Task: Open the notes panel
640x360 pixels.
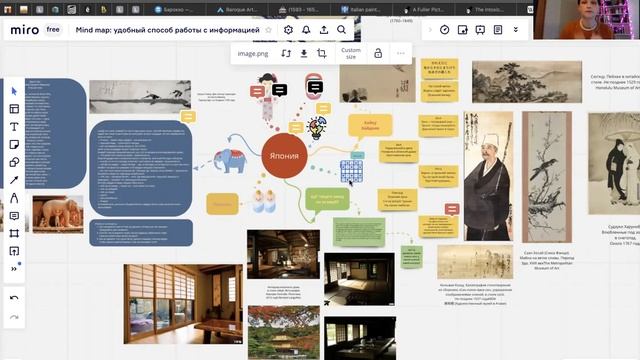Action: tap(498, 30)
